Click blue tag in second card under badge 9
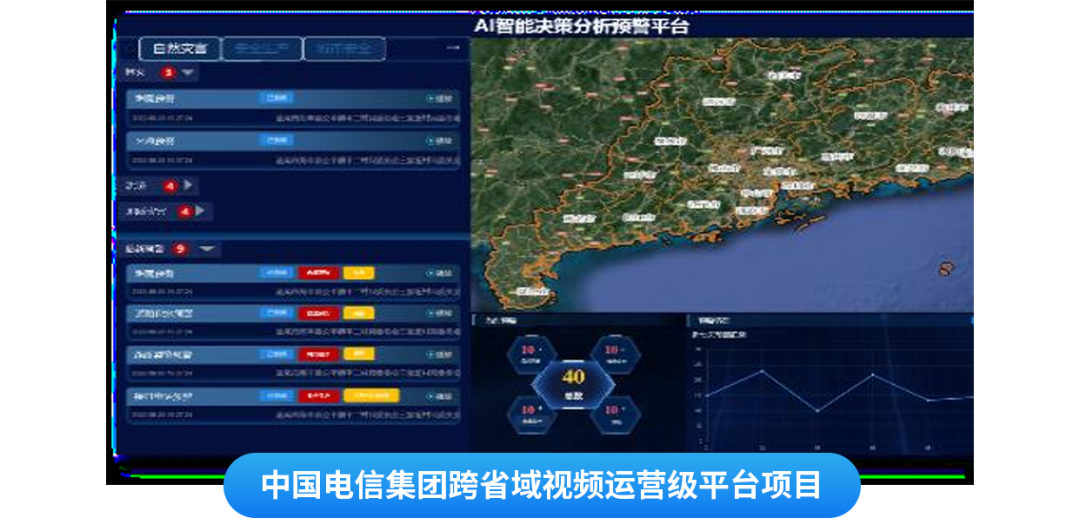The height and width of the screenshot is (518, 1080). (276, 313)
